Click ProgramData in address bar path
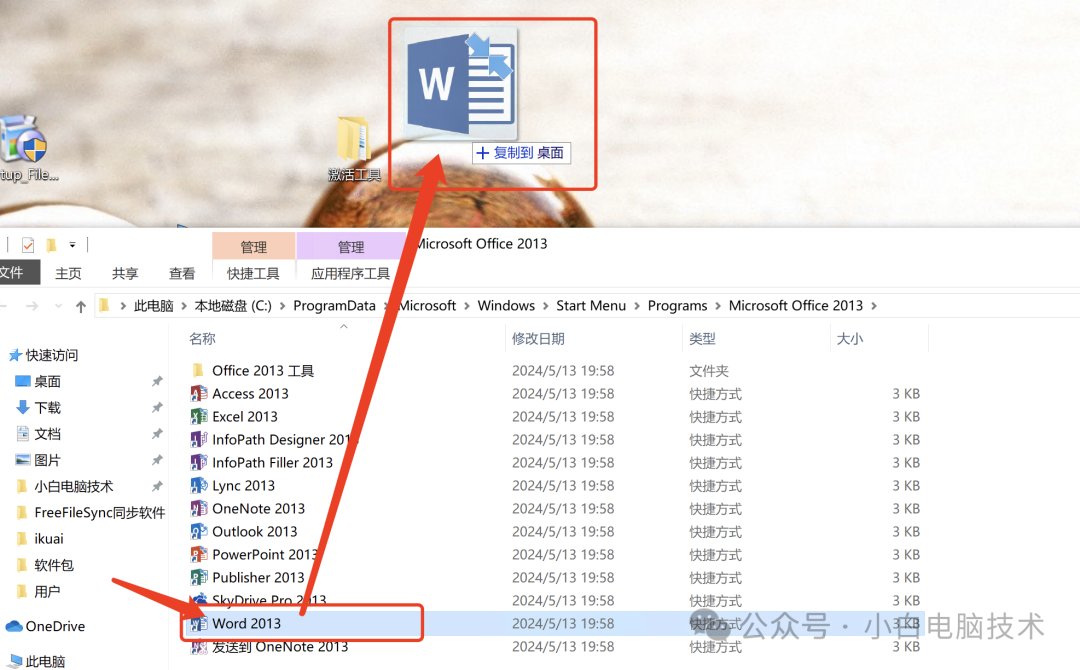This screenshot has width=1080, height=670. [335, 306]
